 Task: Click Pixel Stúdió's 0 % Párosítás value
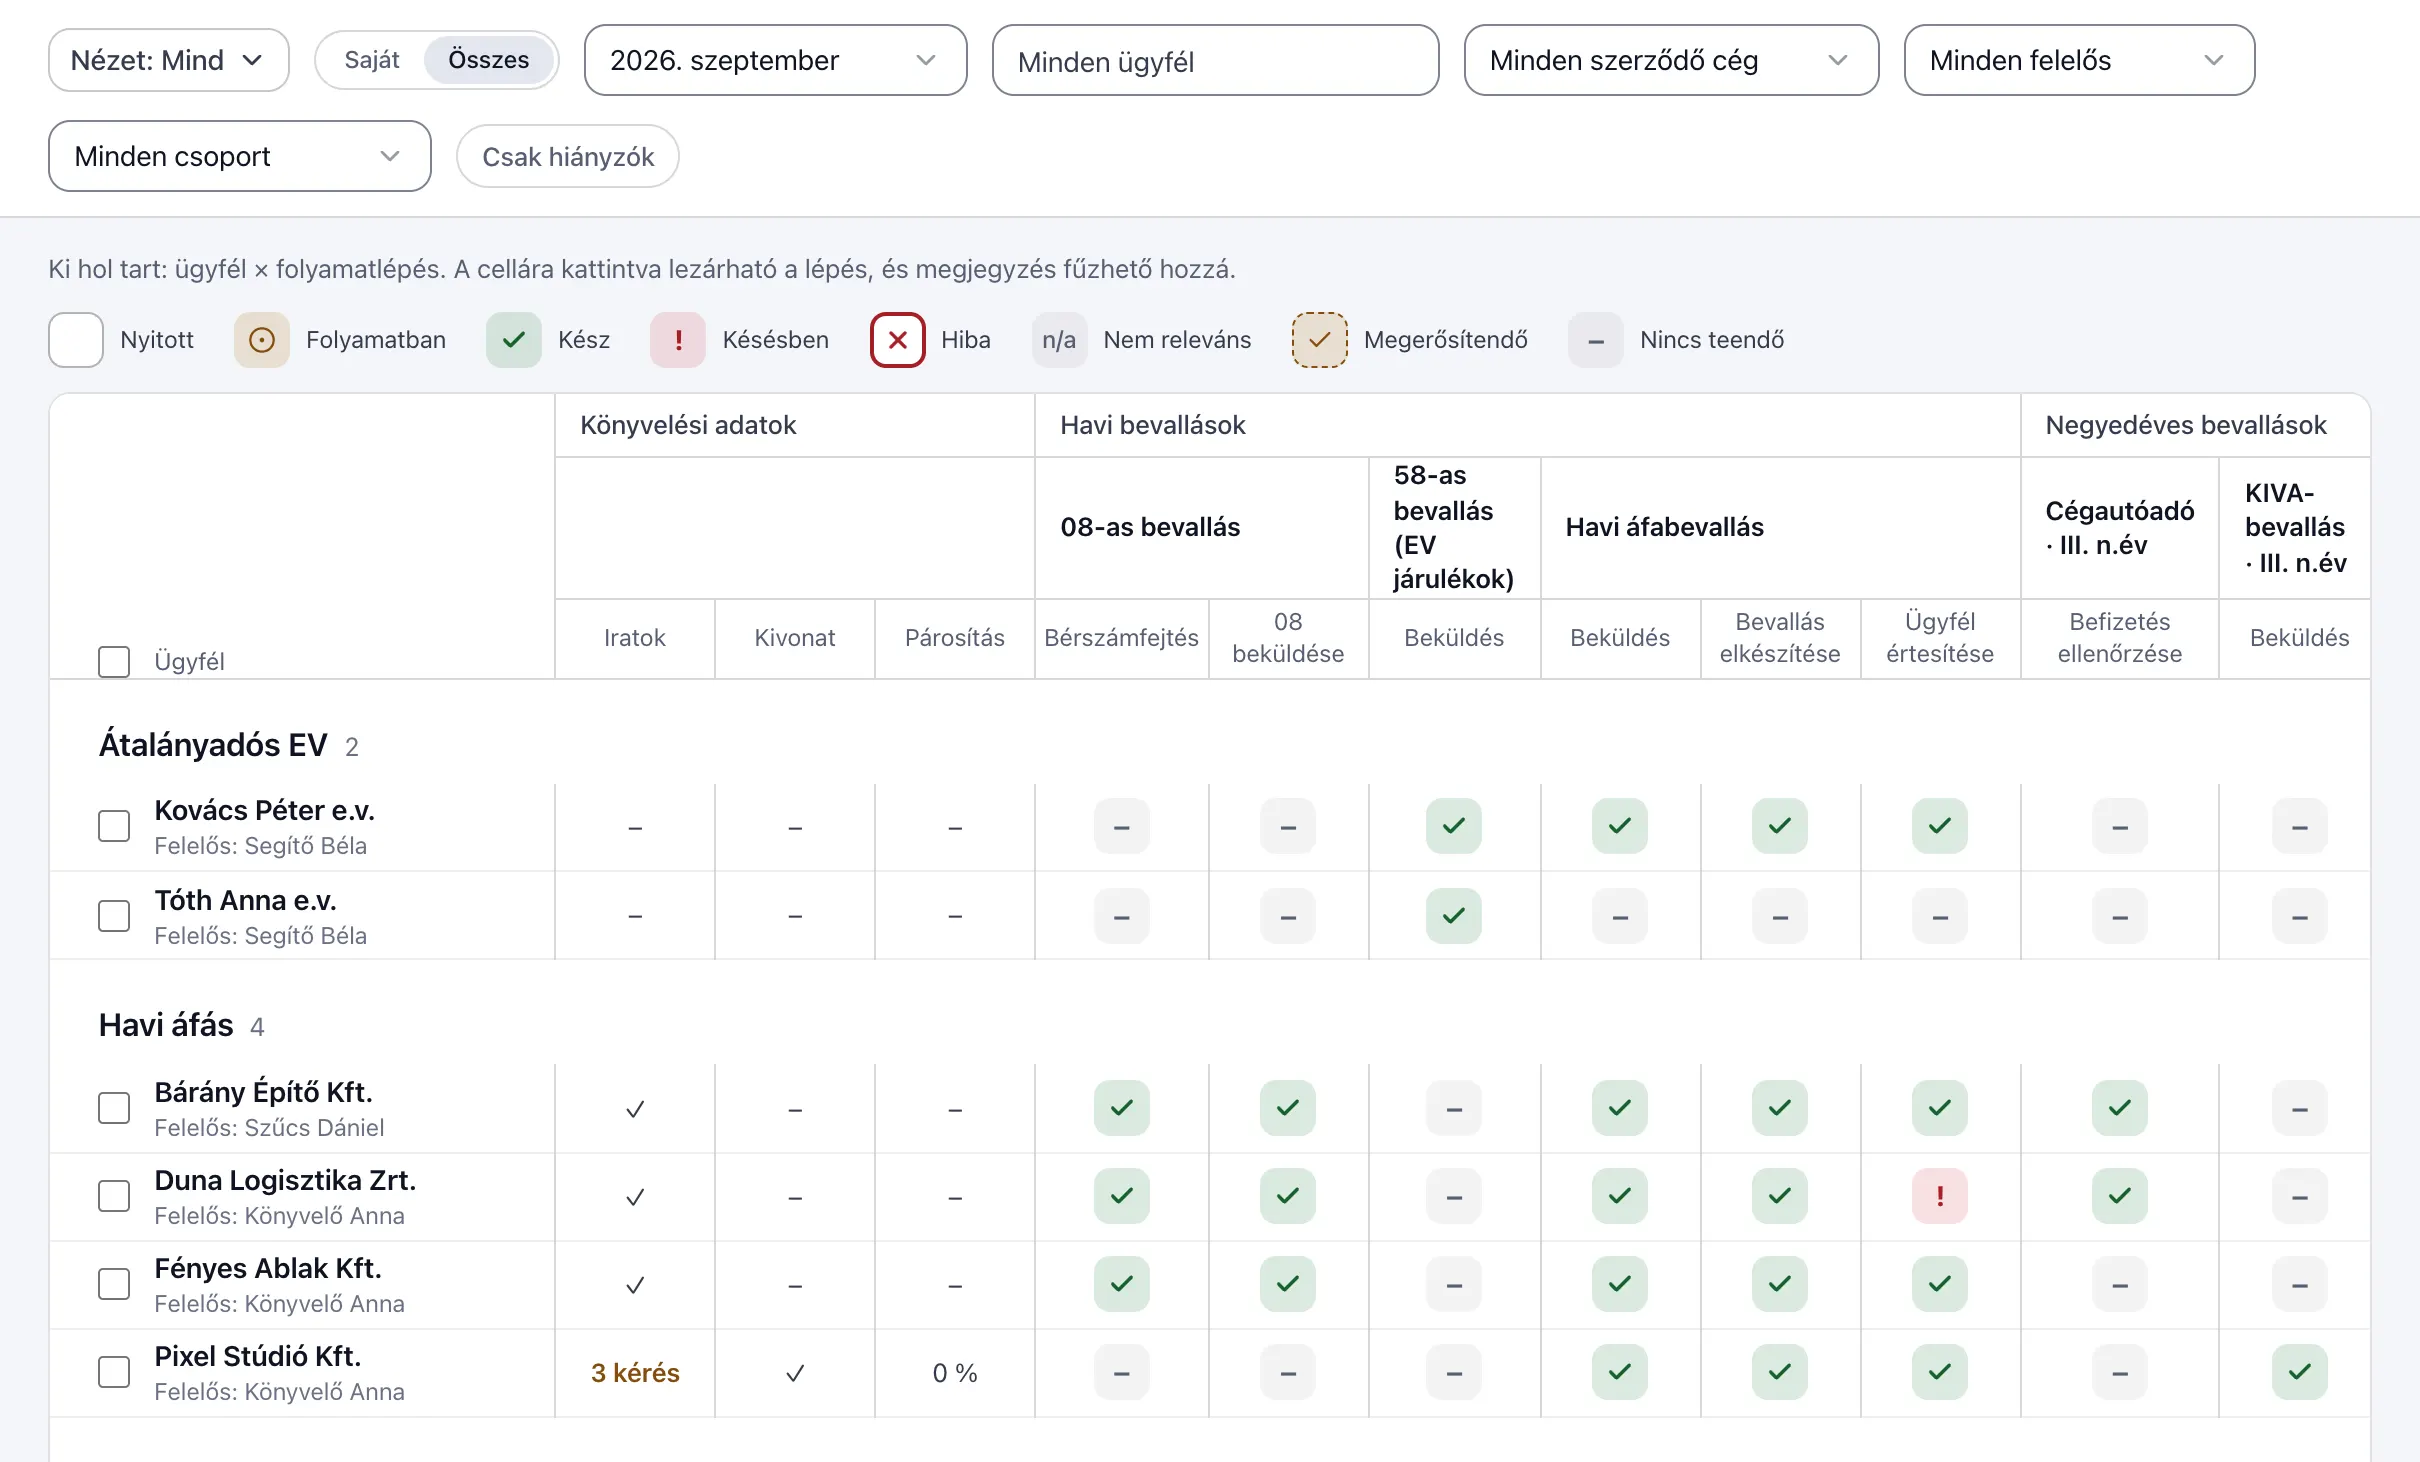954,1373
